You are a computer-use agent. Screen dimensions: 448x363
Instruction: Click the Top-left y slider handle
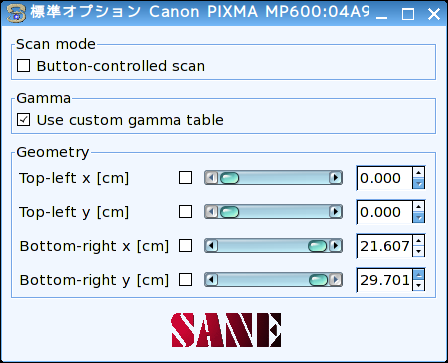click(230, 212)
